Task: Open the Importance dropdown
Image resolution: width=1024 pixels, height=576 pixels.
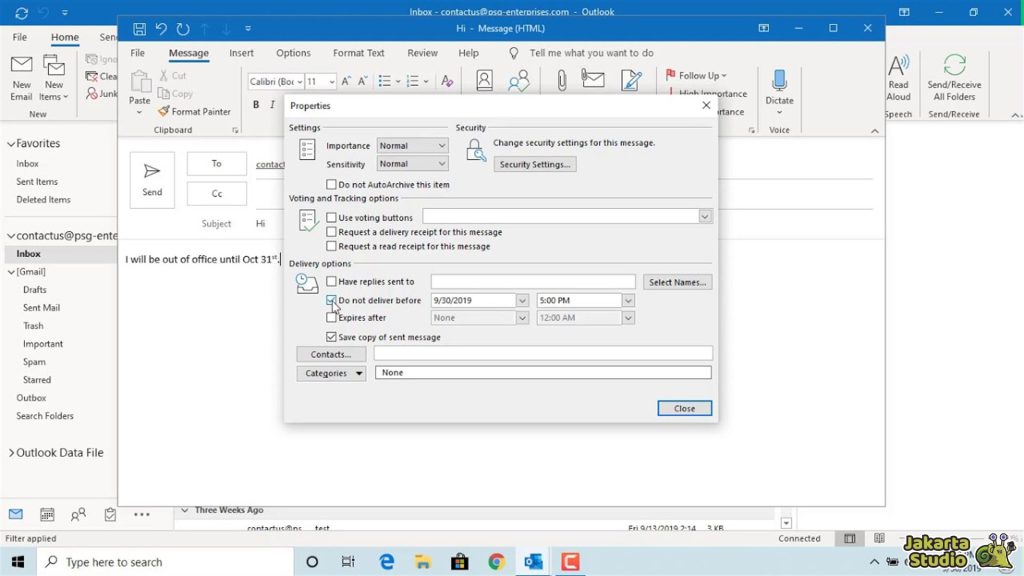Action: click(412, 146)
